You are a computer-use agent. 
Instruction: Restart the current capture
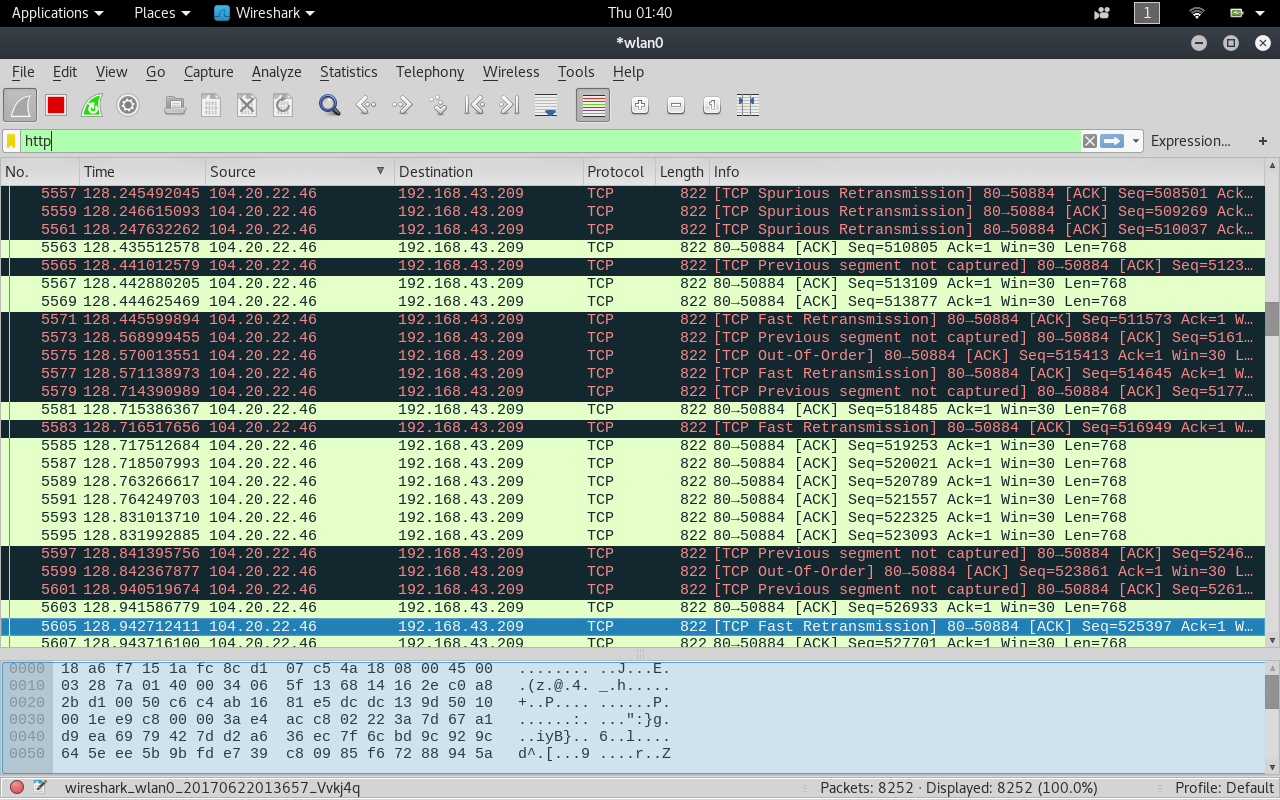tap(92, 105)
